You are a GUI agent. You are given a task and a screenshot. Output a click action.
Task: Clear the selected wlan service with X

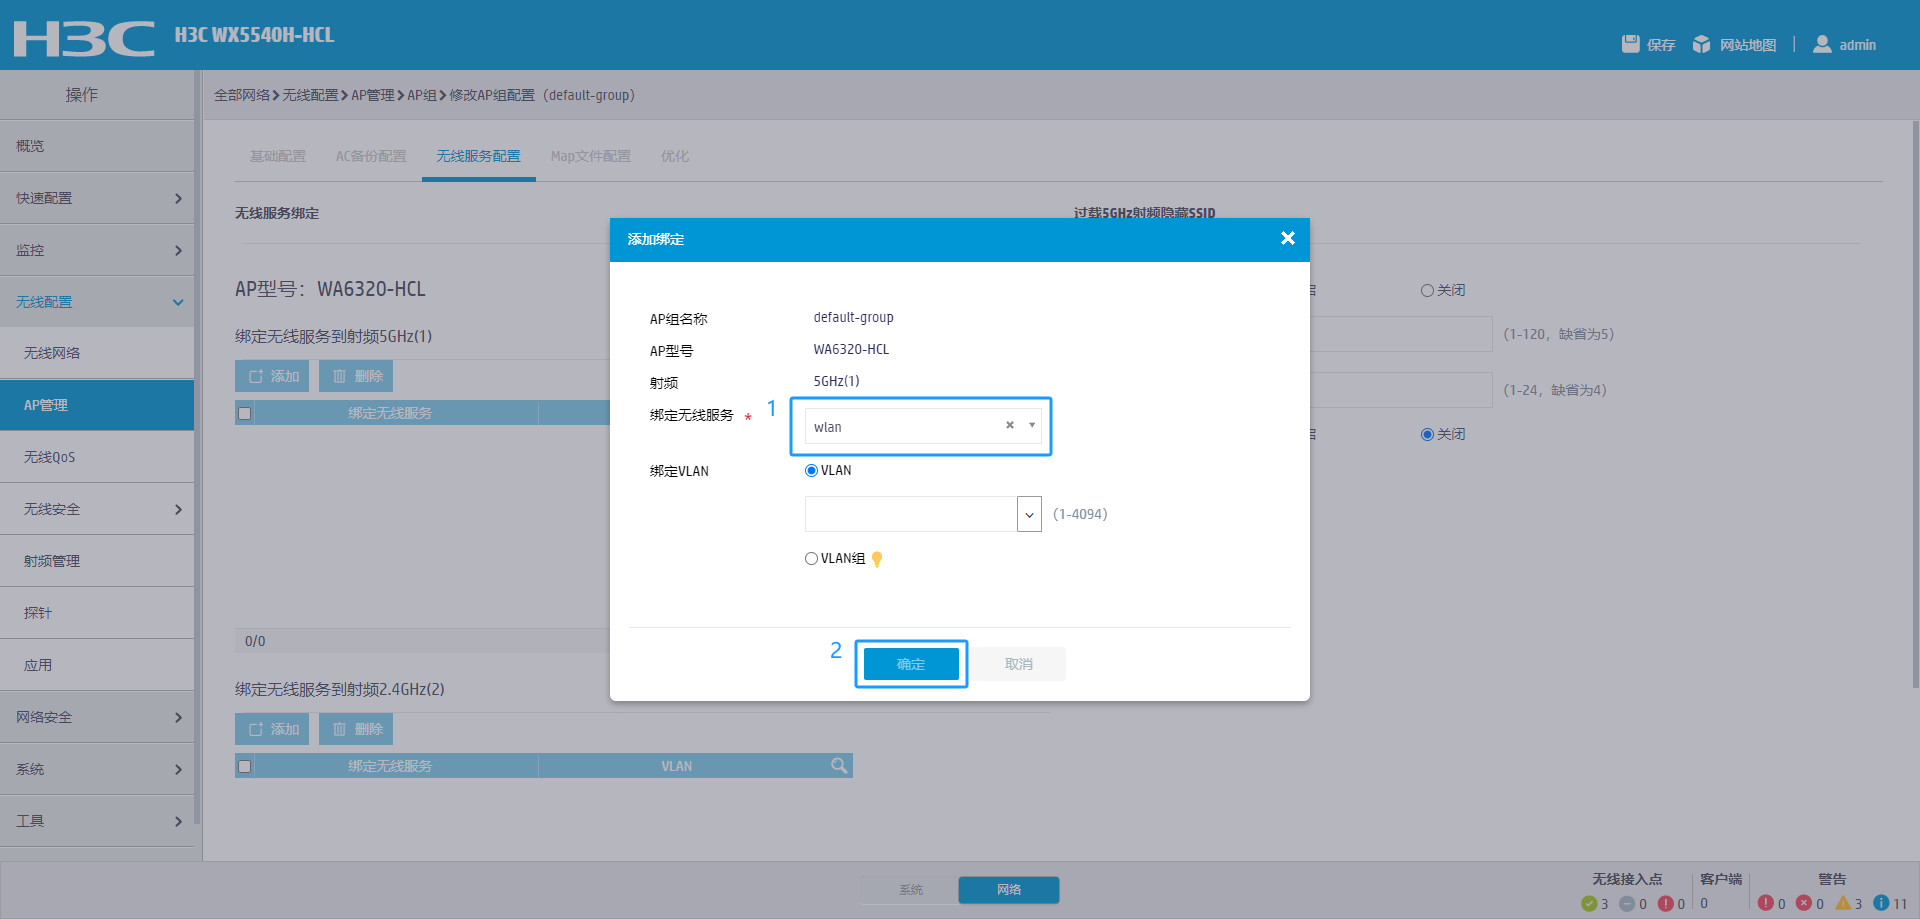(x=1010, y=425)
